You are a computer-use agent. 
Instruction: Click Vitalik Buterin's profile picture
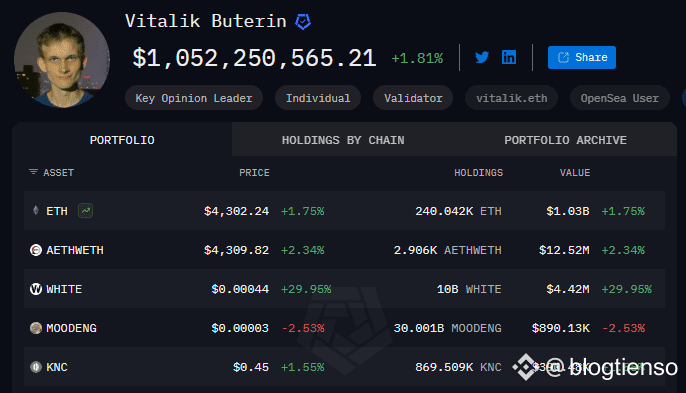coord(62,60)
